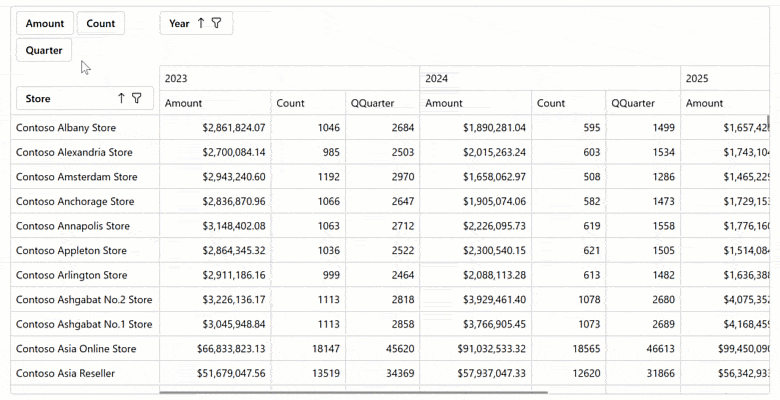
Task: Click Count header under 2023
Action: 308,103
